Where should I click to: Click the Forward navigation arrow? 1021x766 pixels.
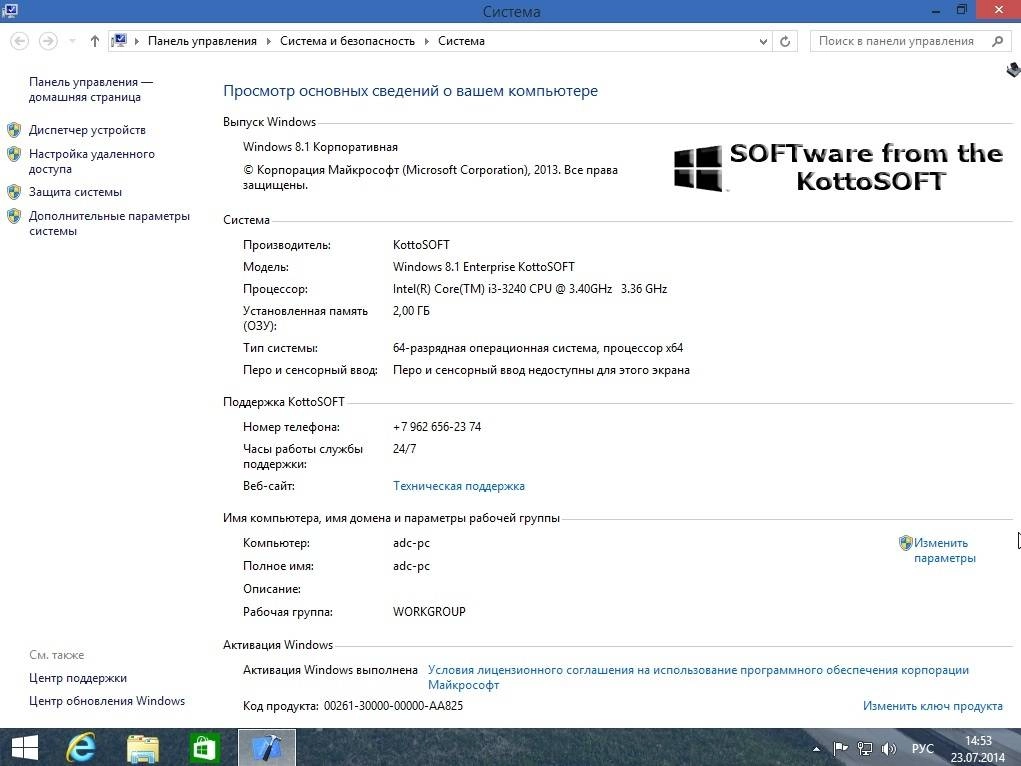pos(48,41)
